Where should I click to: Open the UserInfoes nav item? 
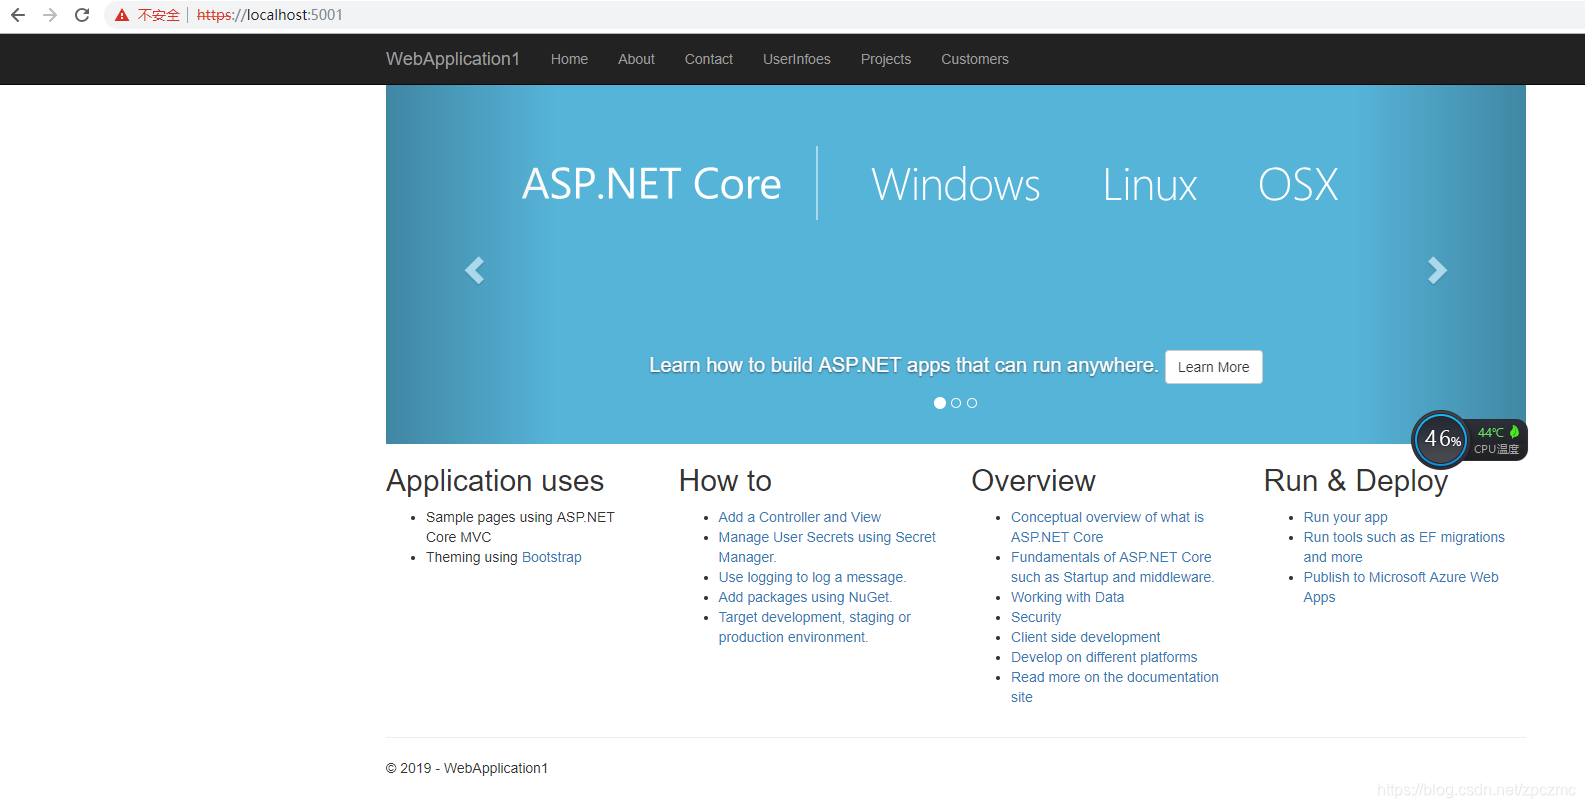[x=797, y=59]
